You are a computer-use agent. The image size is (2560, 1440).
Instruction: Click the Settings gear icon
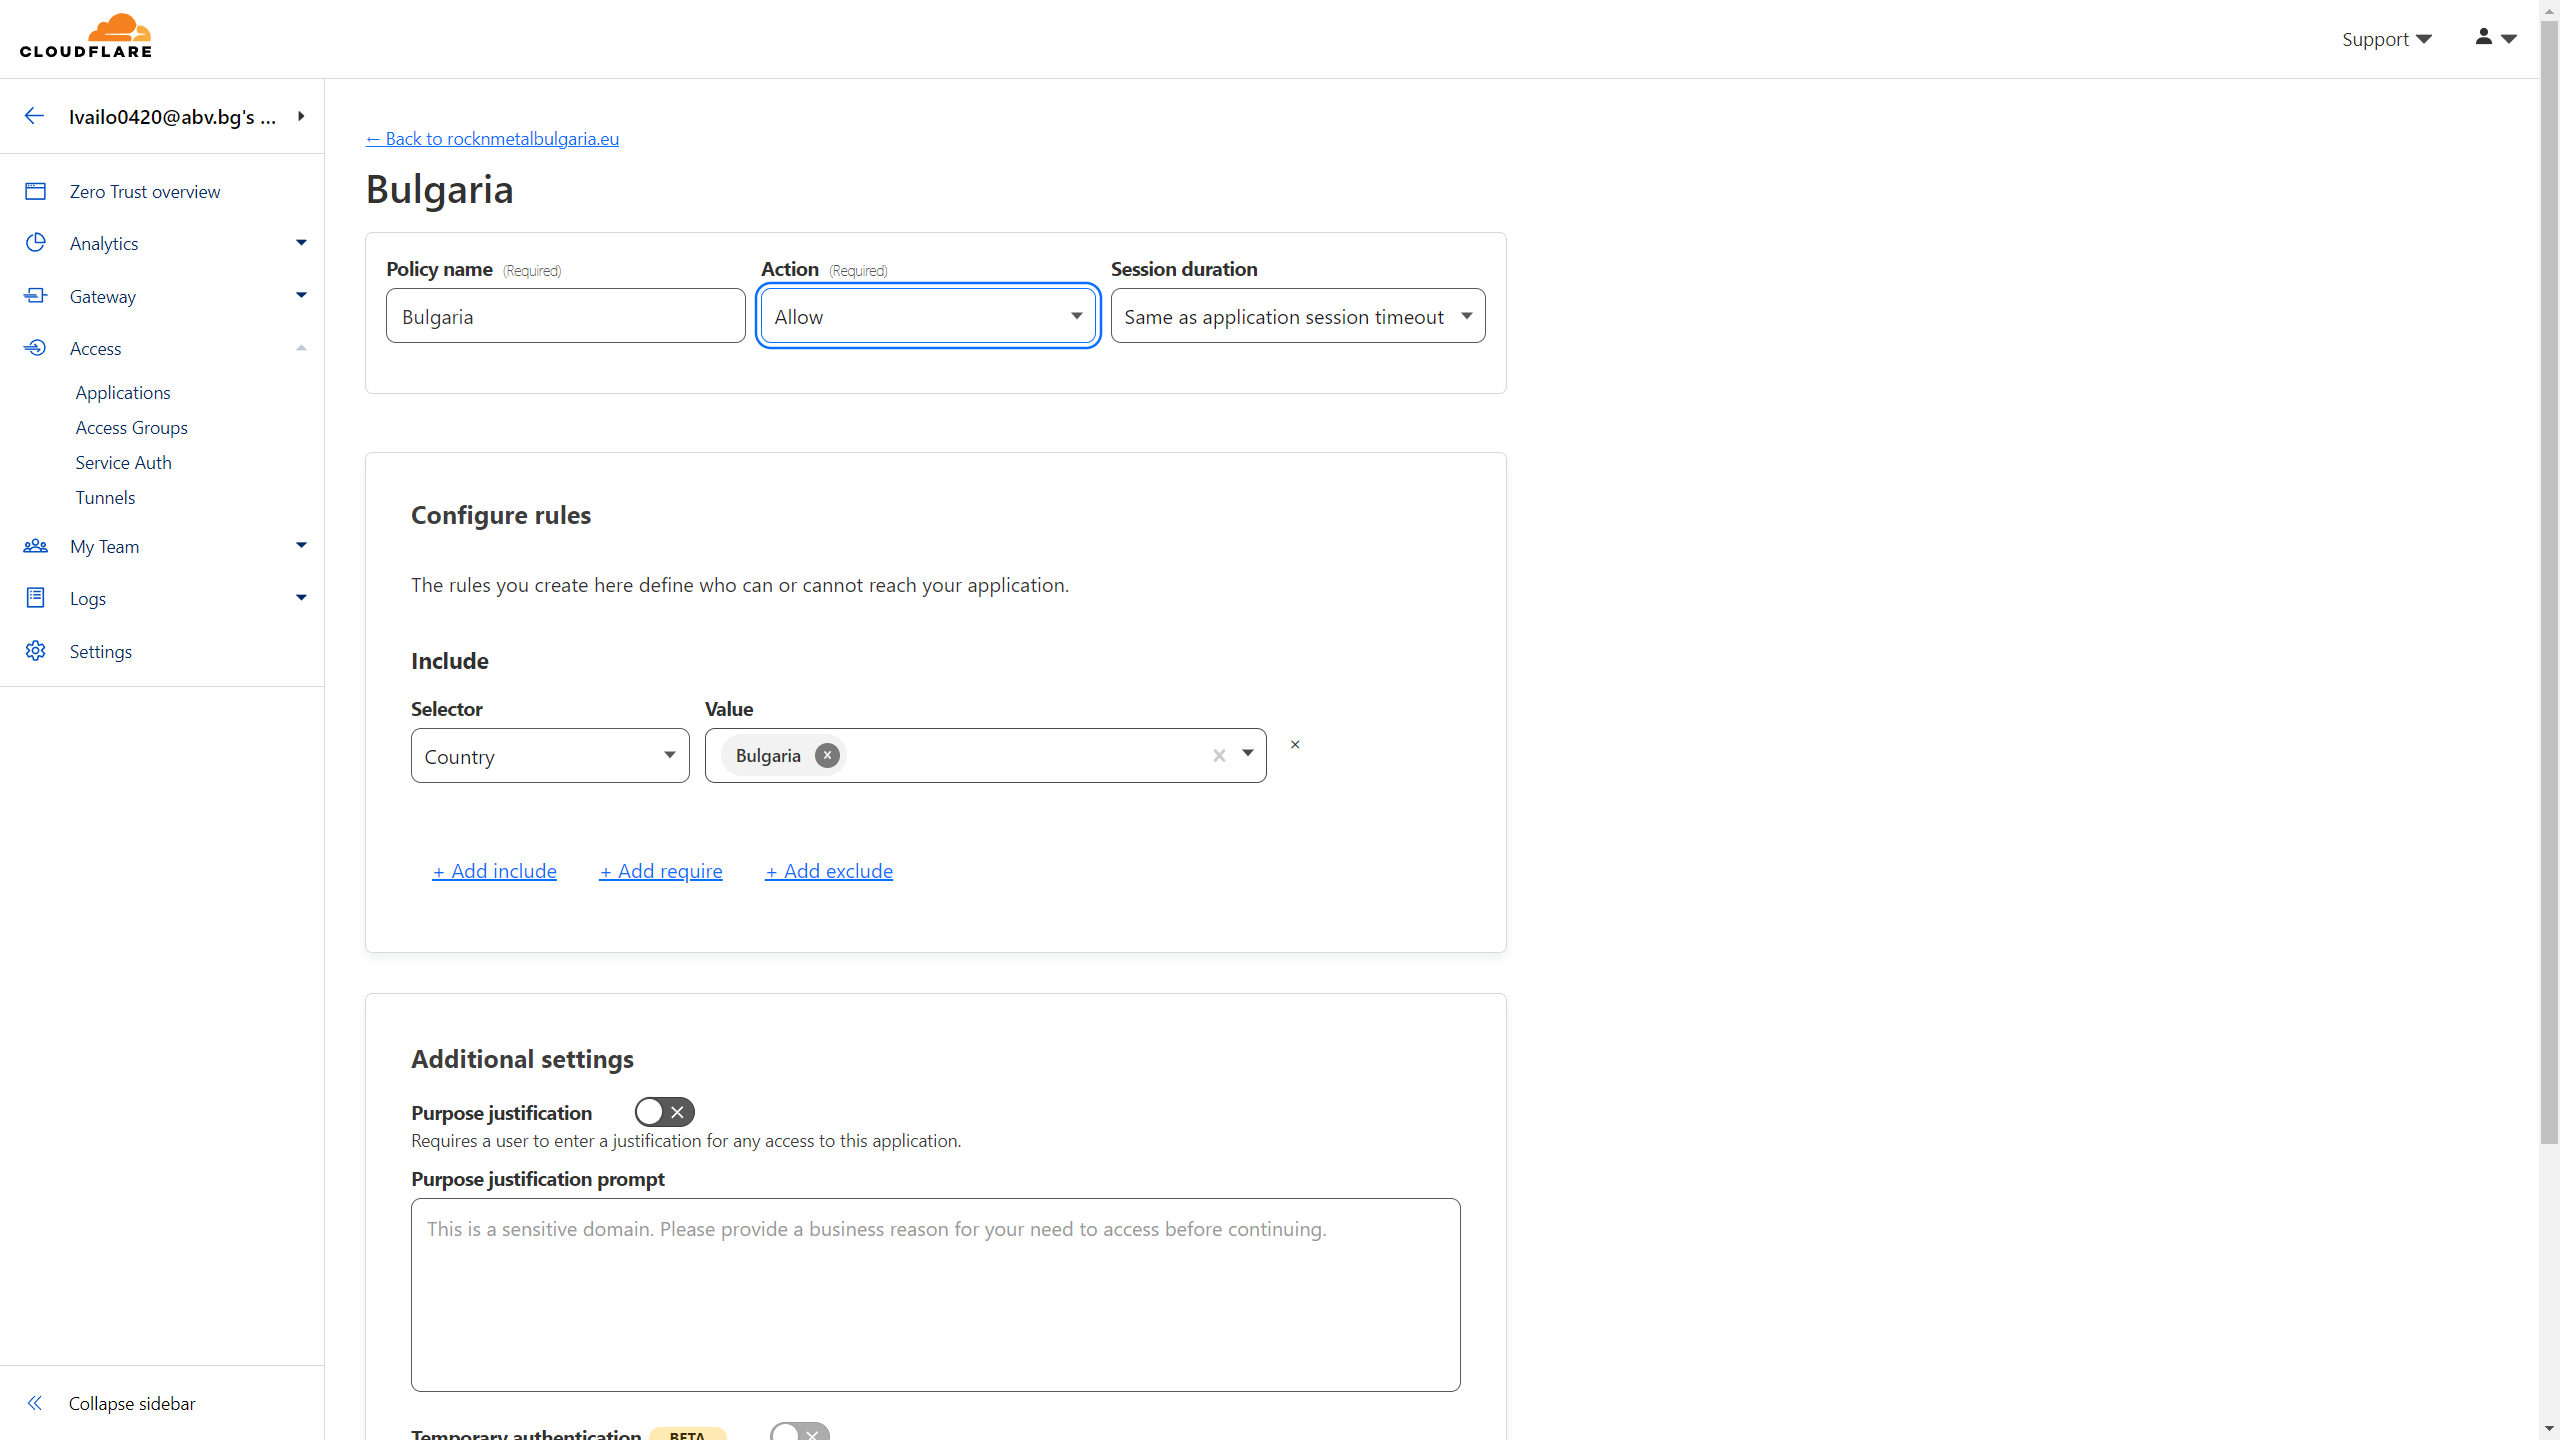point(35,651)
